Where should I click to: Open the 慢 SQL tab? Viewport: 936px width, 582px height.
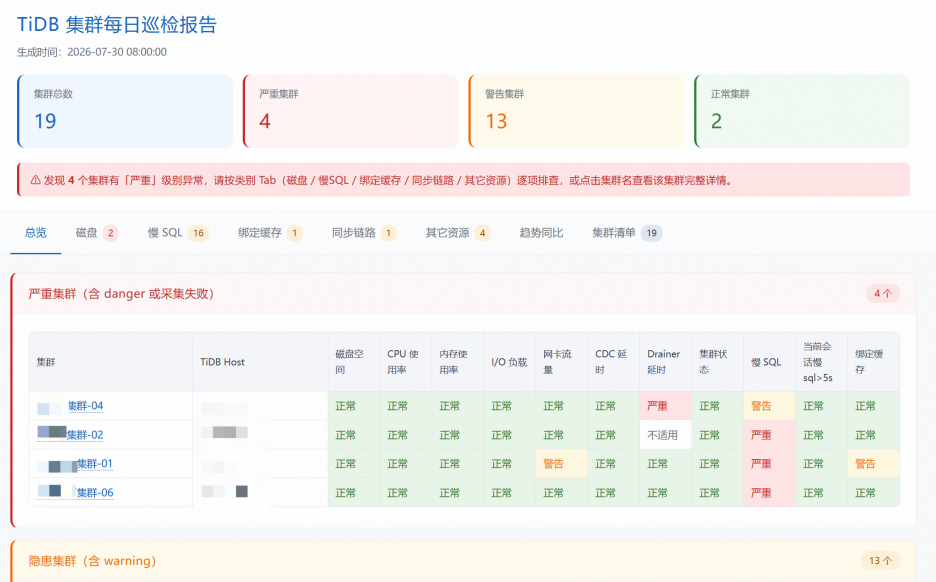click(178, 233)
